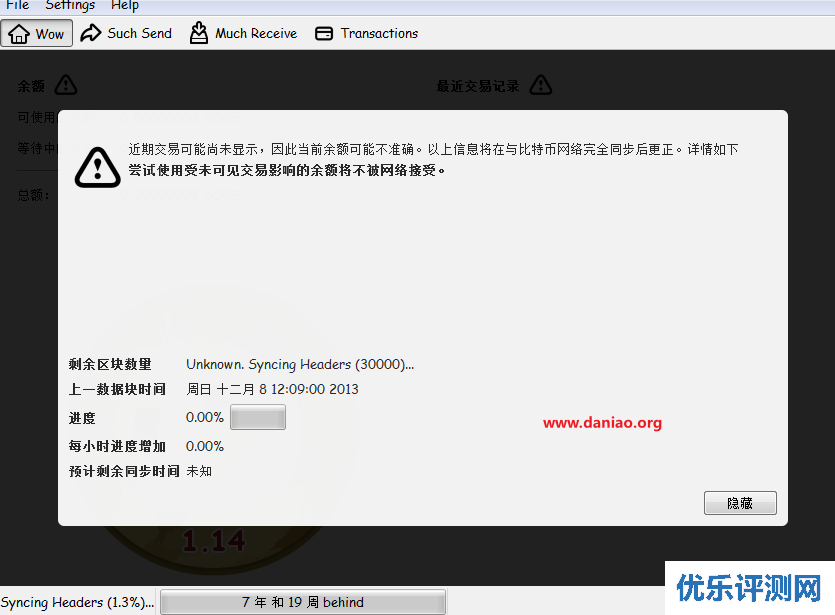
Task: Click the "7 年 和 19 周 behind" status progress bar
Action: (x=302, y=602)
